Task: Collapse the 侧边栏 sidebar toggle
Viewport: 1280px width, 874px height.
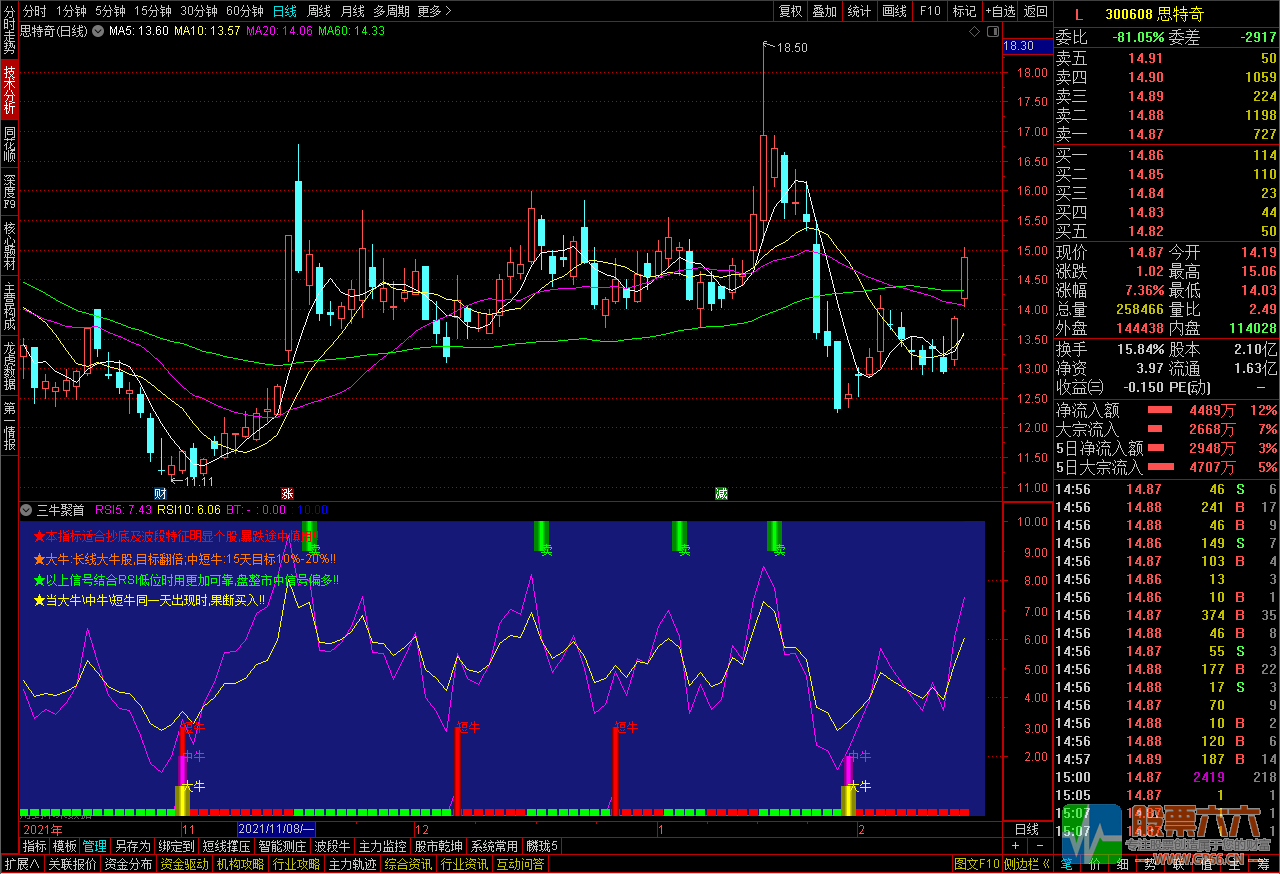Action: [x=1027, y=864]
